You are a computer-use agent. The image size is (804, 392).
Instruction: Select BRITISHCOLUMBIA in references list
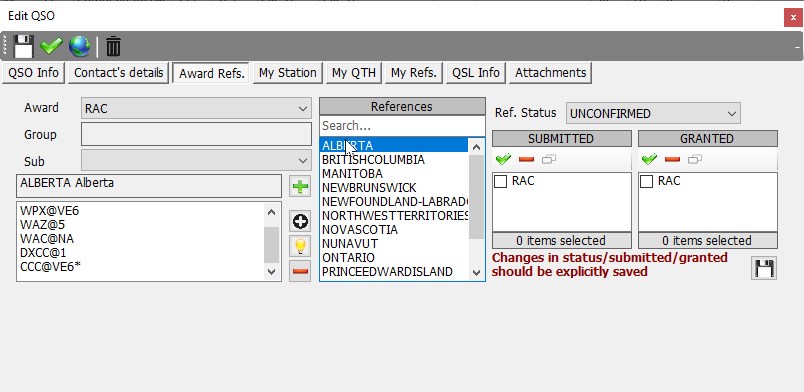pos(394,160)
